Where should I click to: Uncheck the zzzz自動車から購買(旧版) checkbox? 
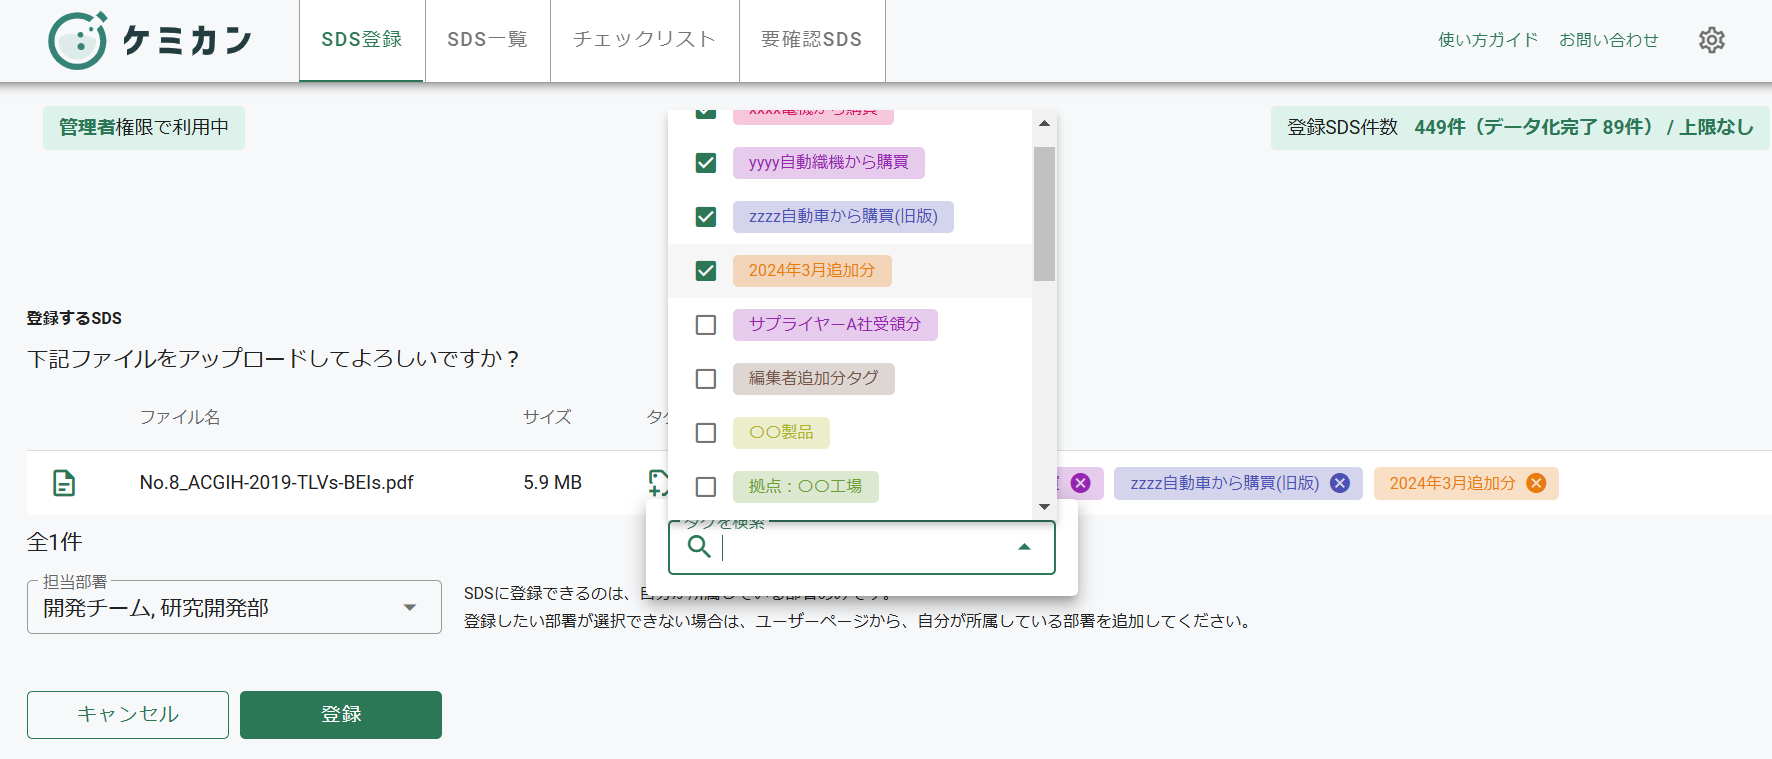[x=706, y=217]
